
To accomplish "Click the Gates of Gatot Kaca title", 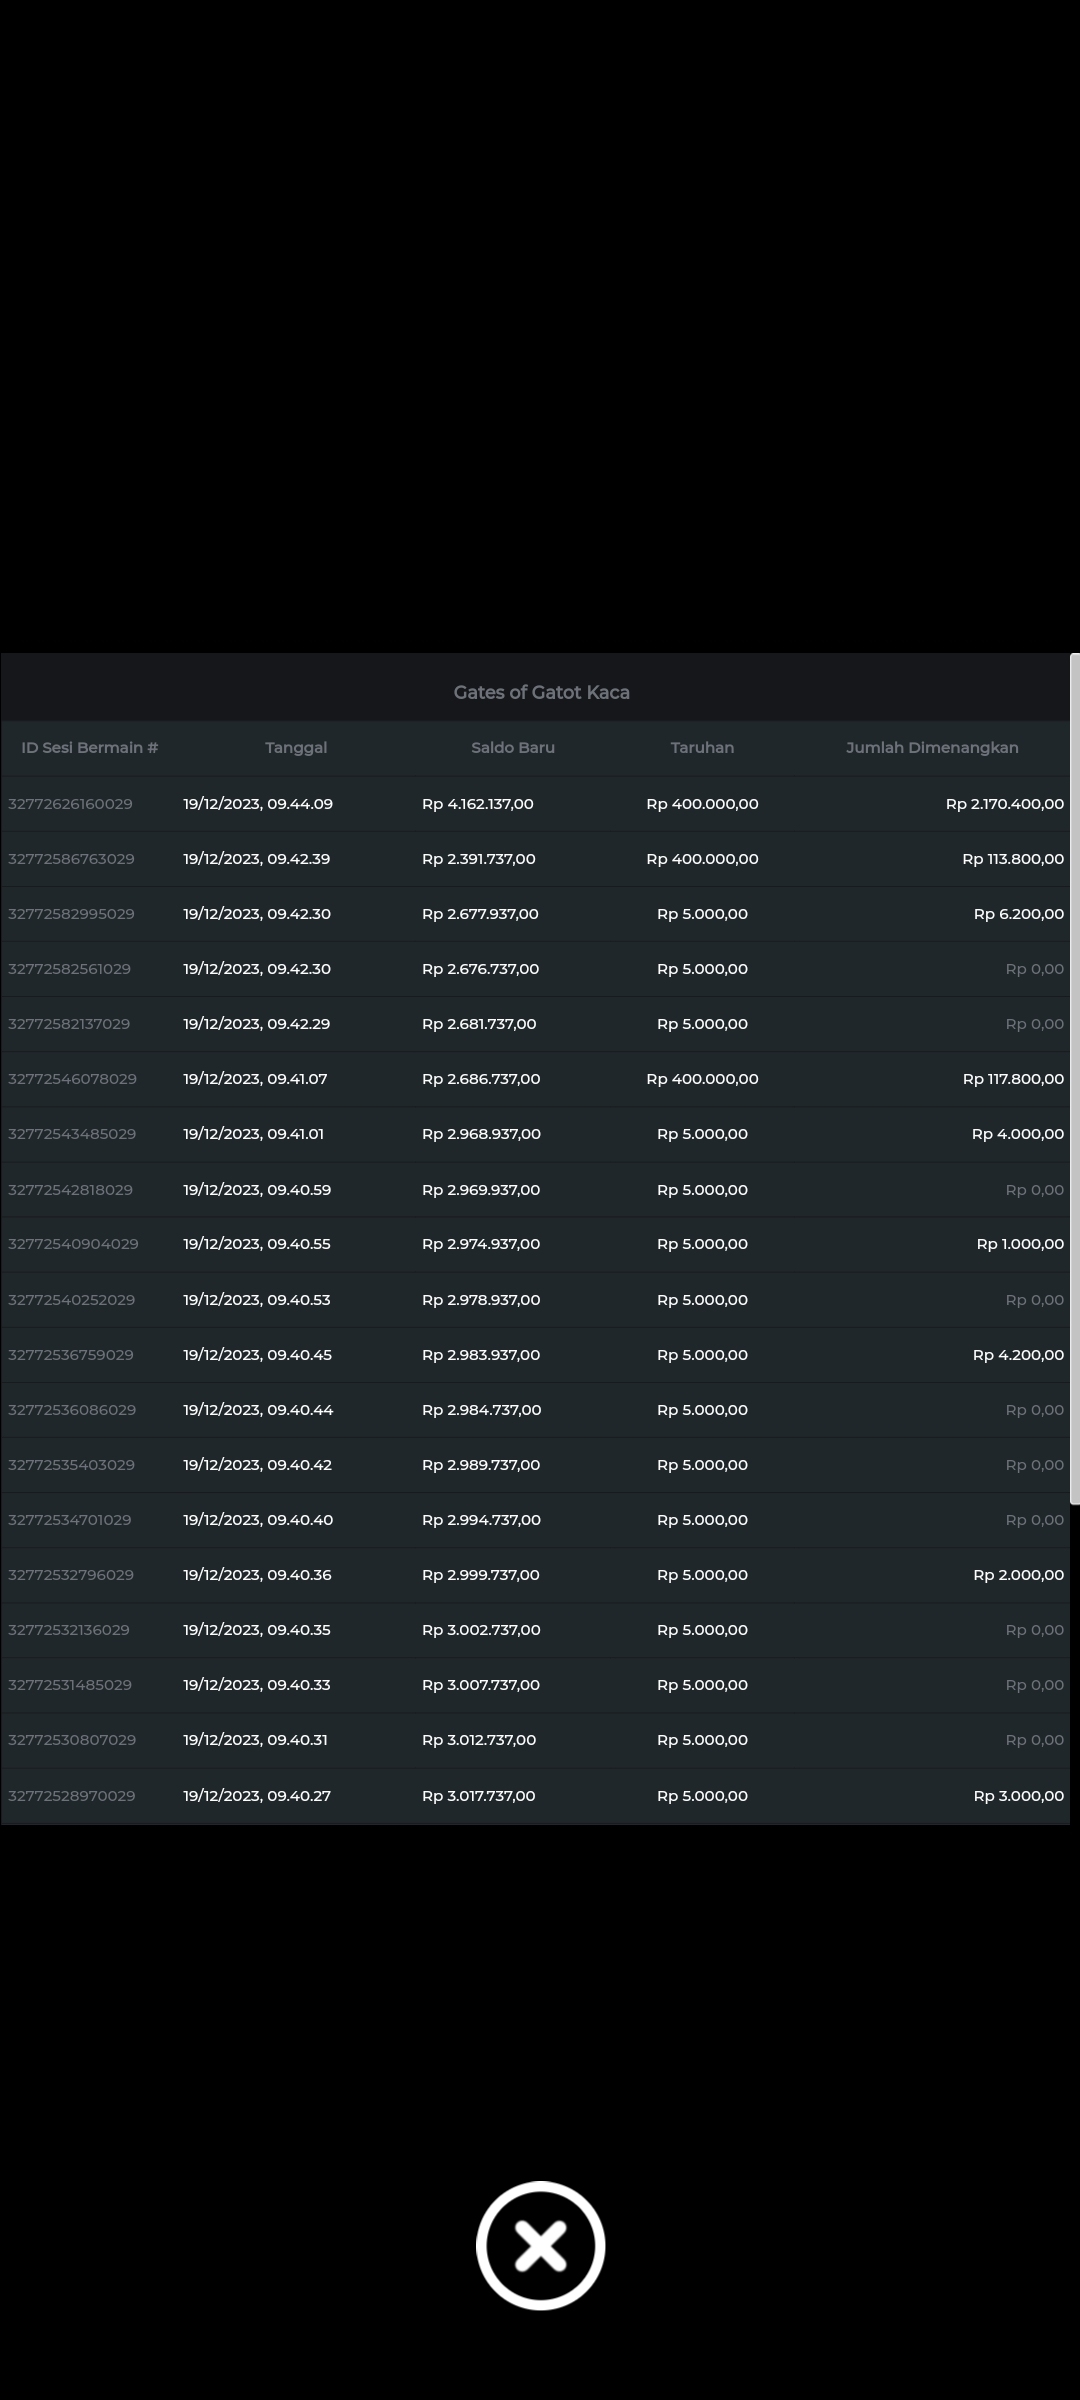I will pyautogui.click(x=541, y=692).
